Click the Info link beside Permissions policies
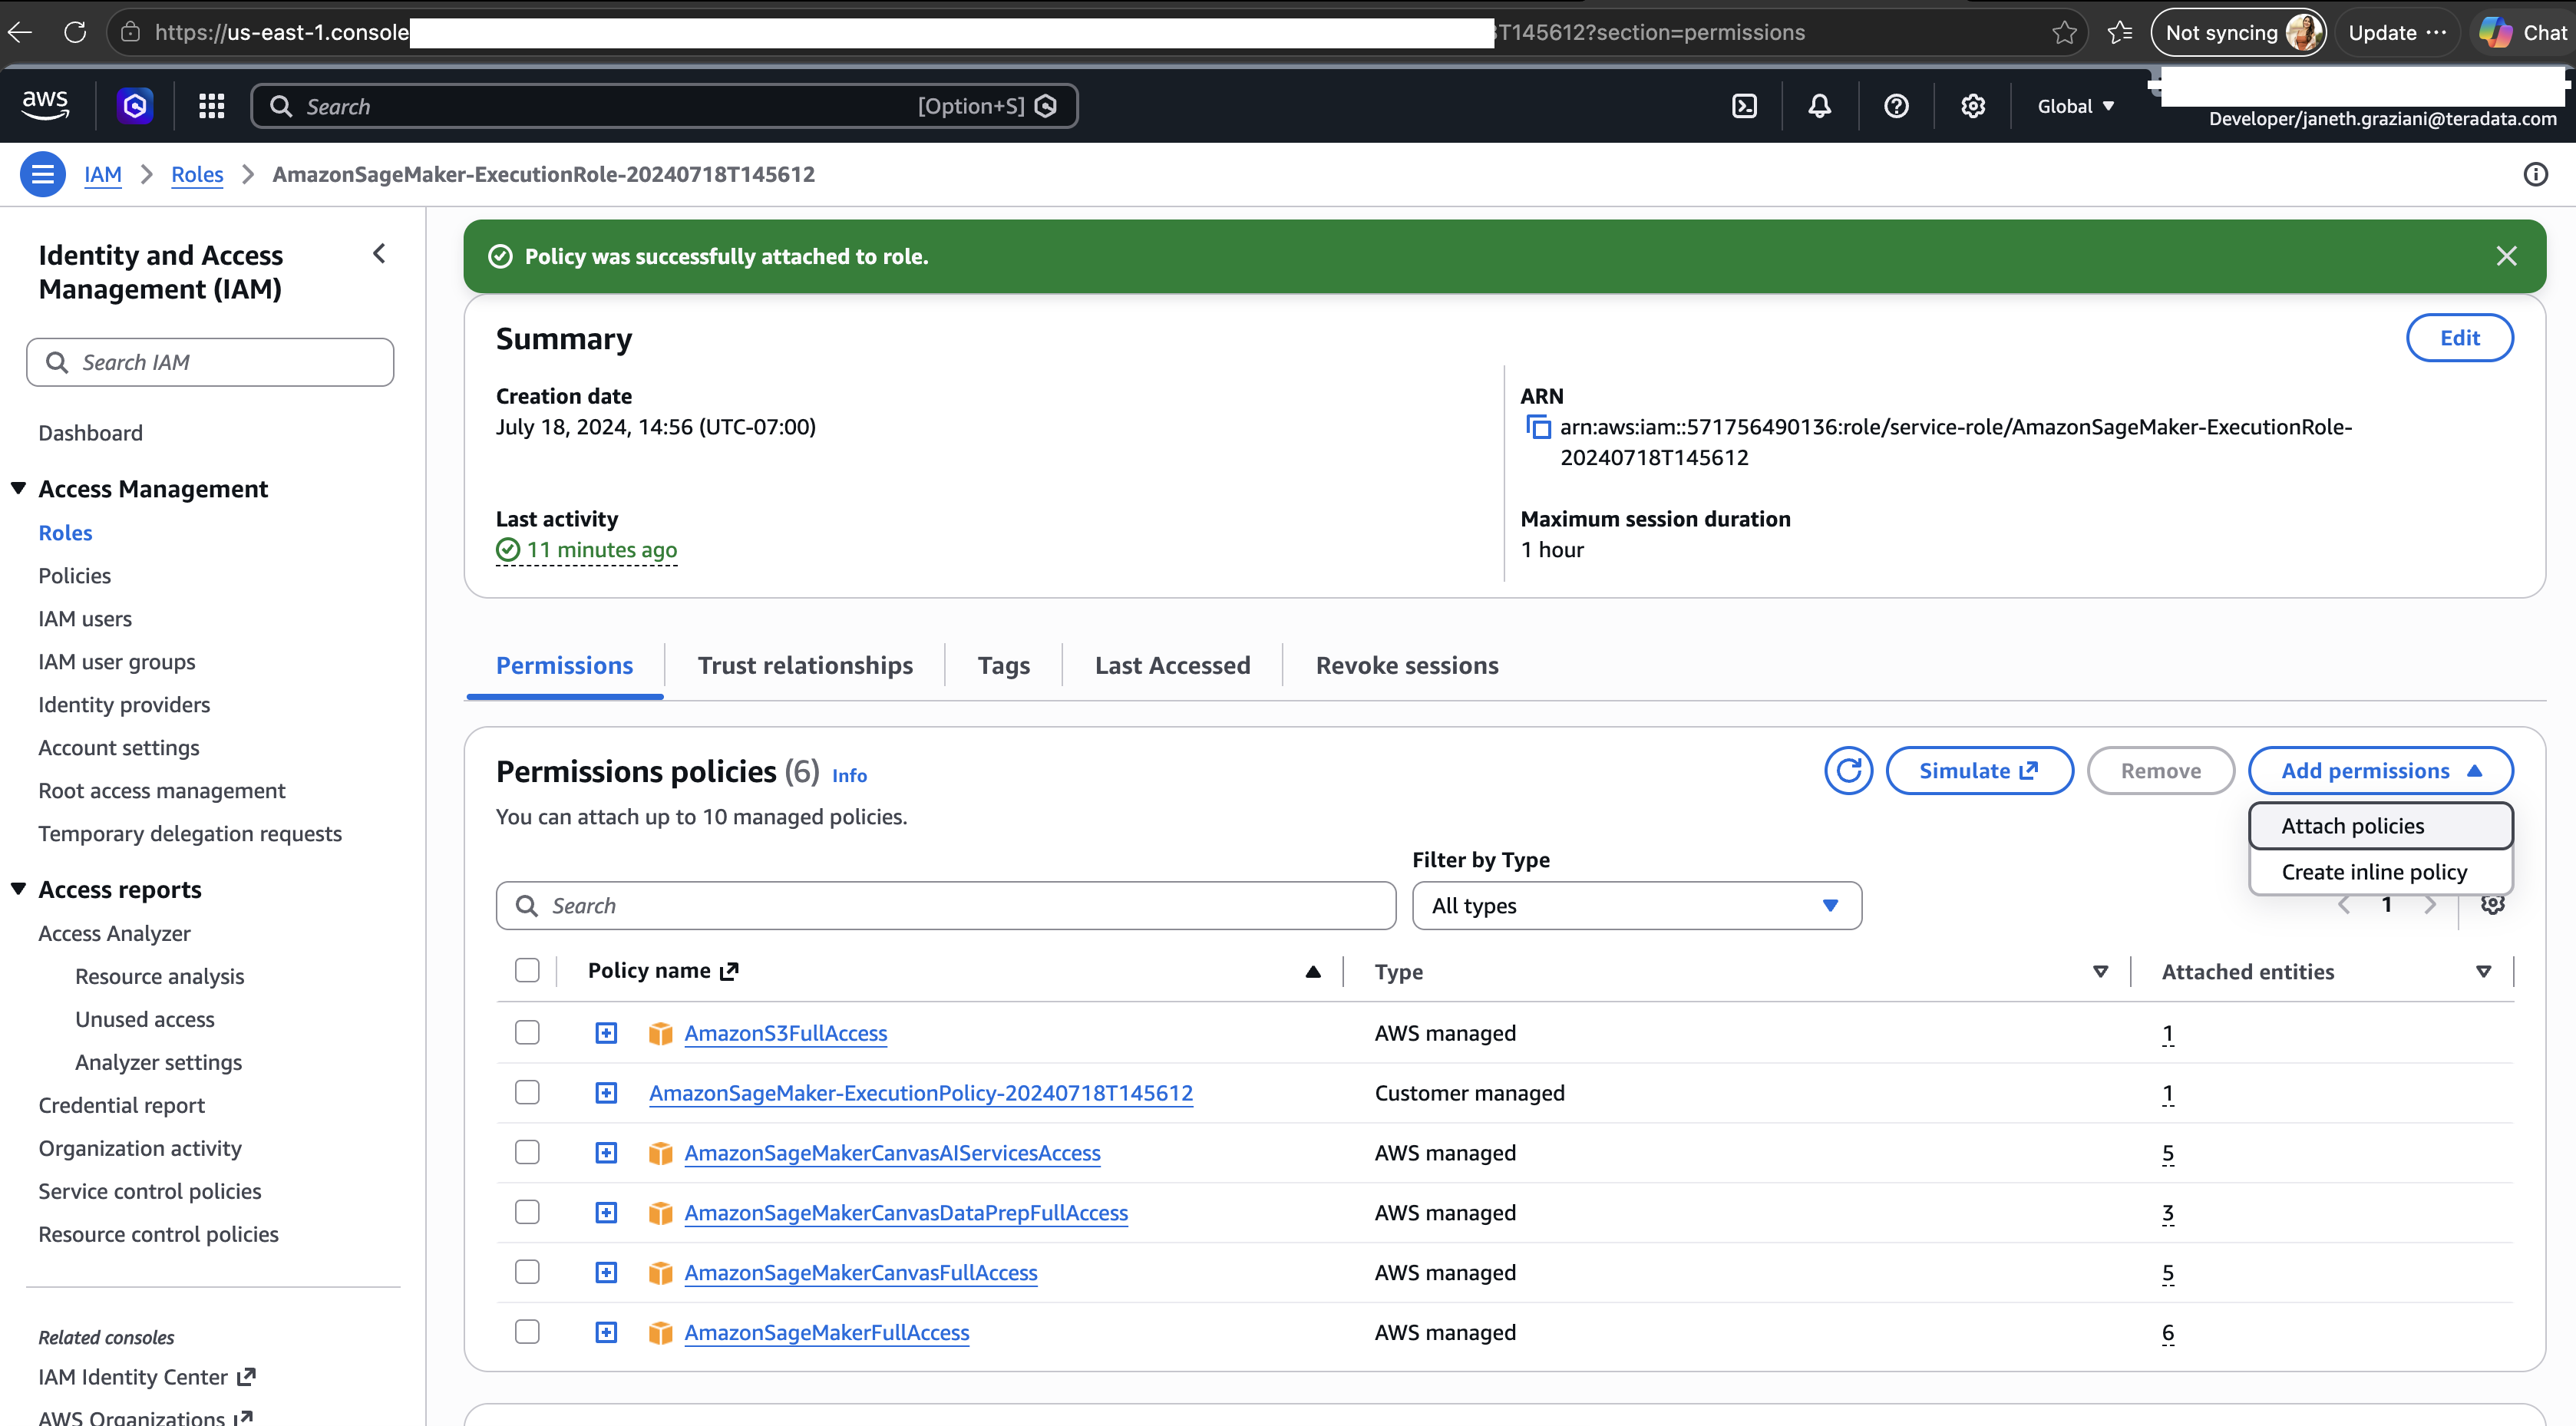This screenshot has width=2576, height=1426. point(849,775)
